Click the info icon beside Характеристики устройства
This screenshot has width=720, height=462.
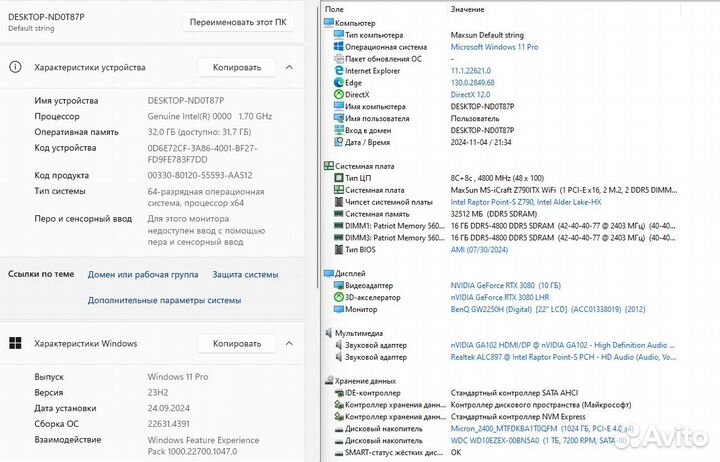click(x=15, y=67)
